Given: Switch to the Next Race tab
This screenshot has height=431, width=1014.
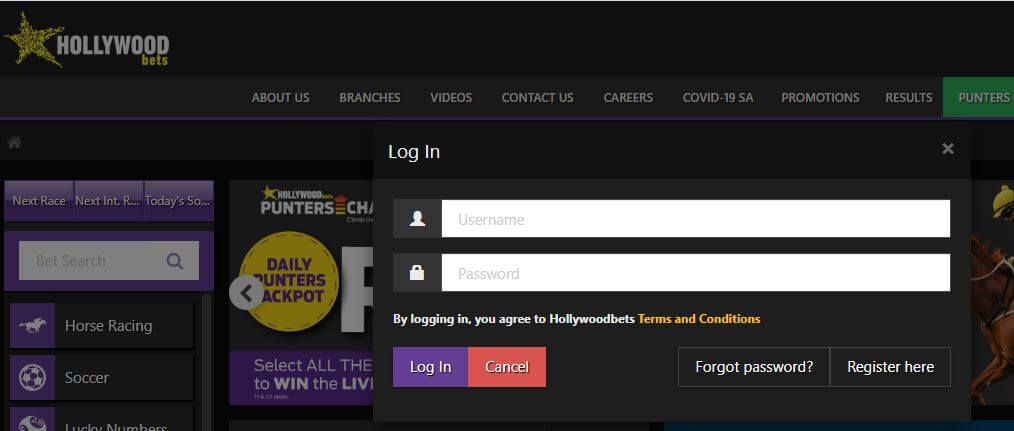Looking at the screenshot, I should [x=39, y=201].
